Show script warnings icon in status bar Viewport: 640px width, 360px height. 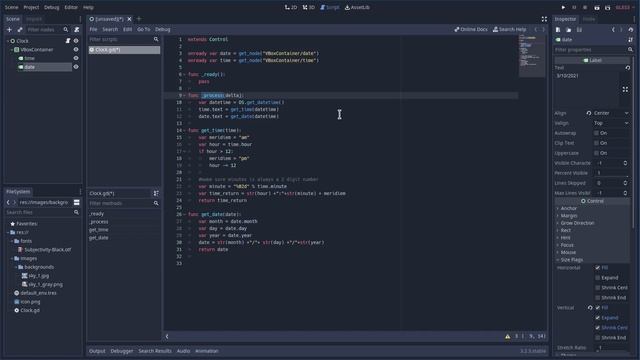[507, 336]
